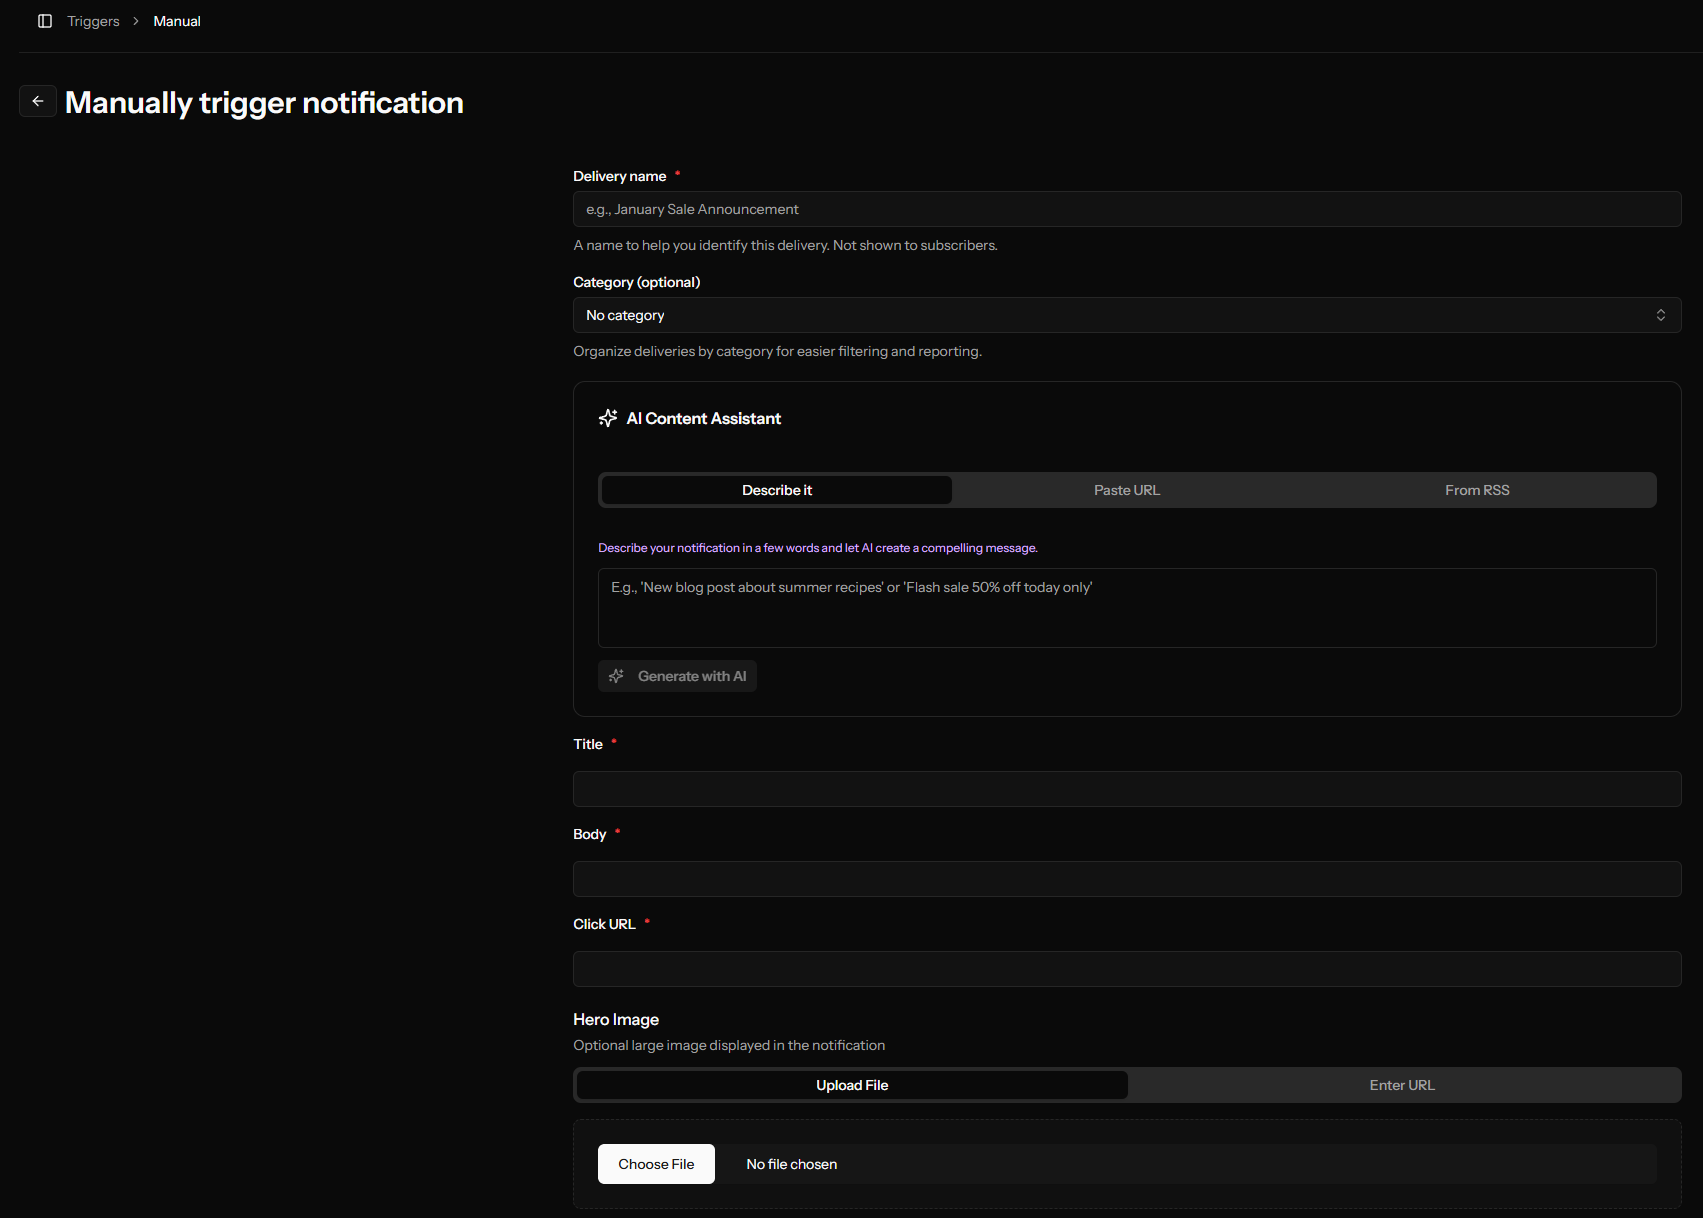Click the back arrow beside the page title

click(x=38, y=101)
